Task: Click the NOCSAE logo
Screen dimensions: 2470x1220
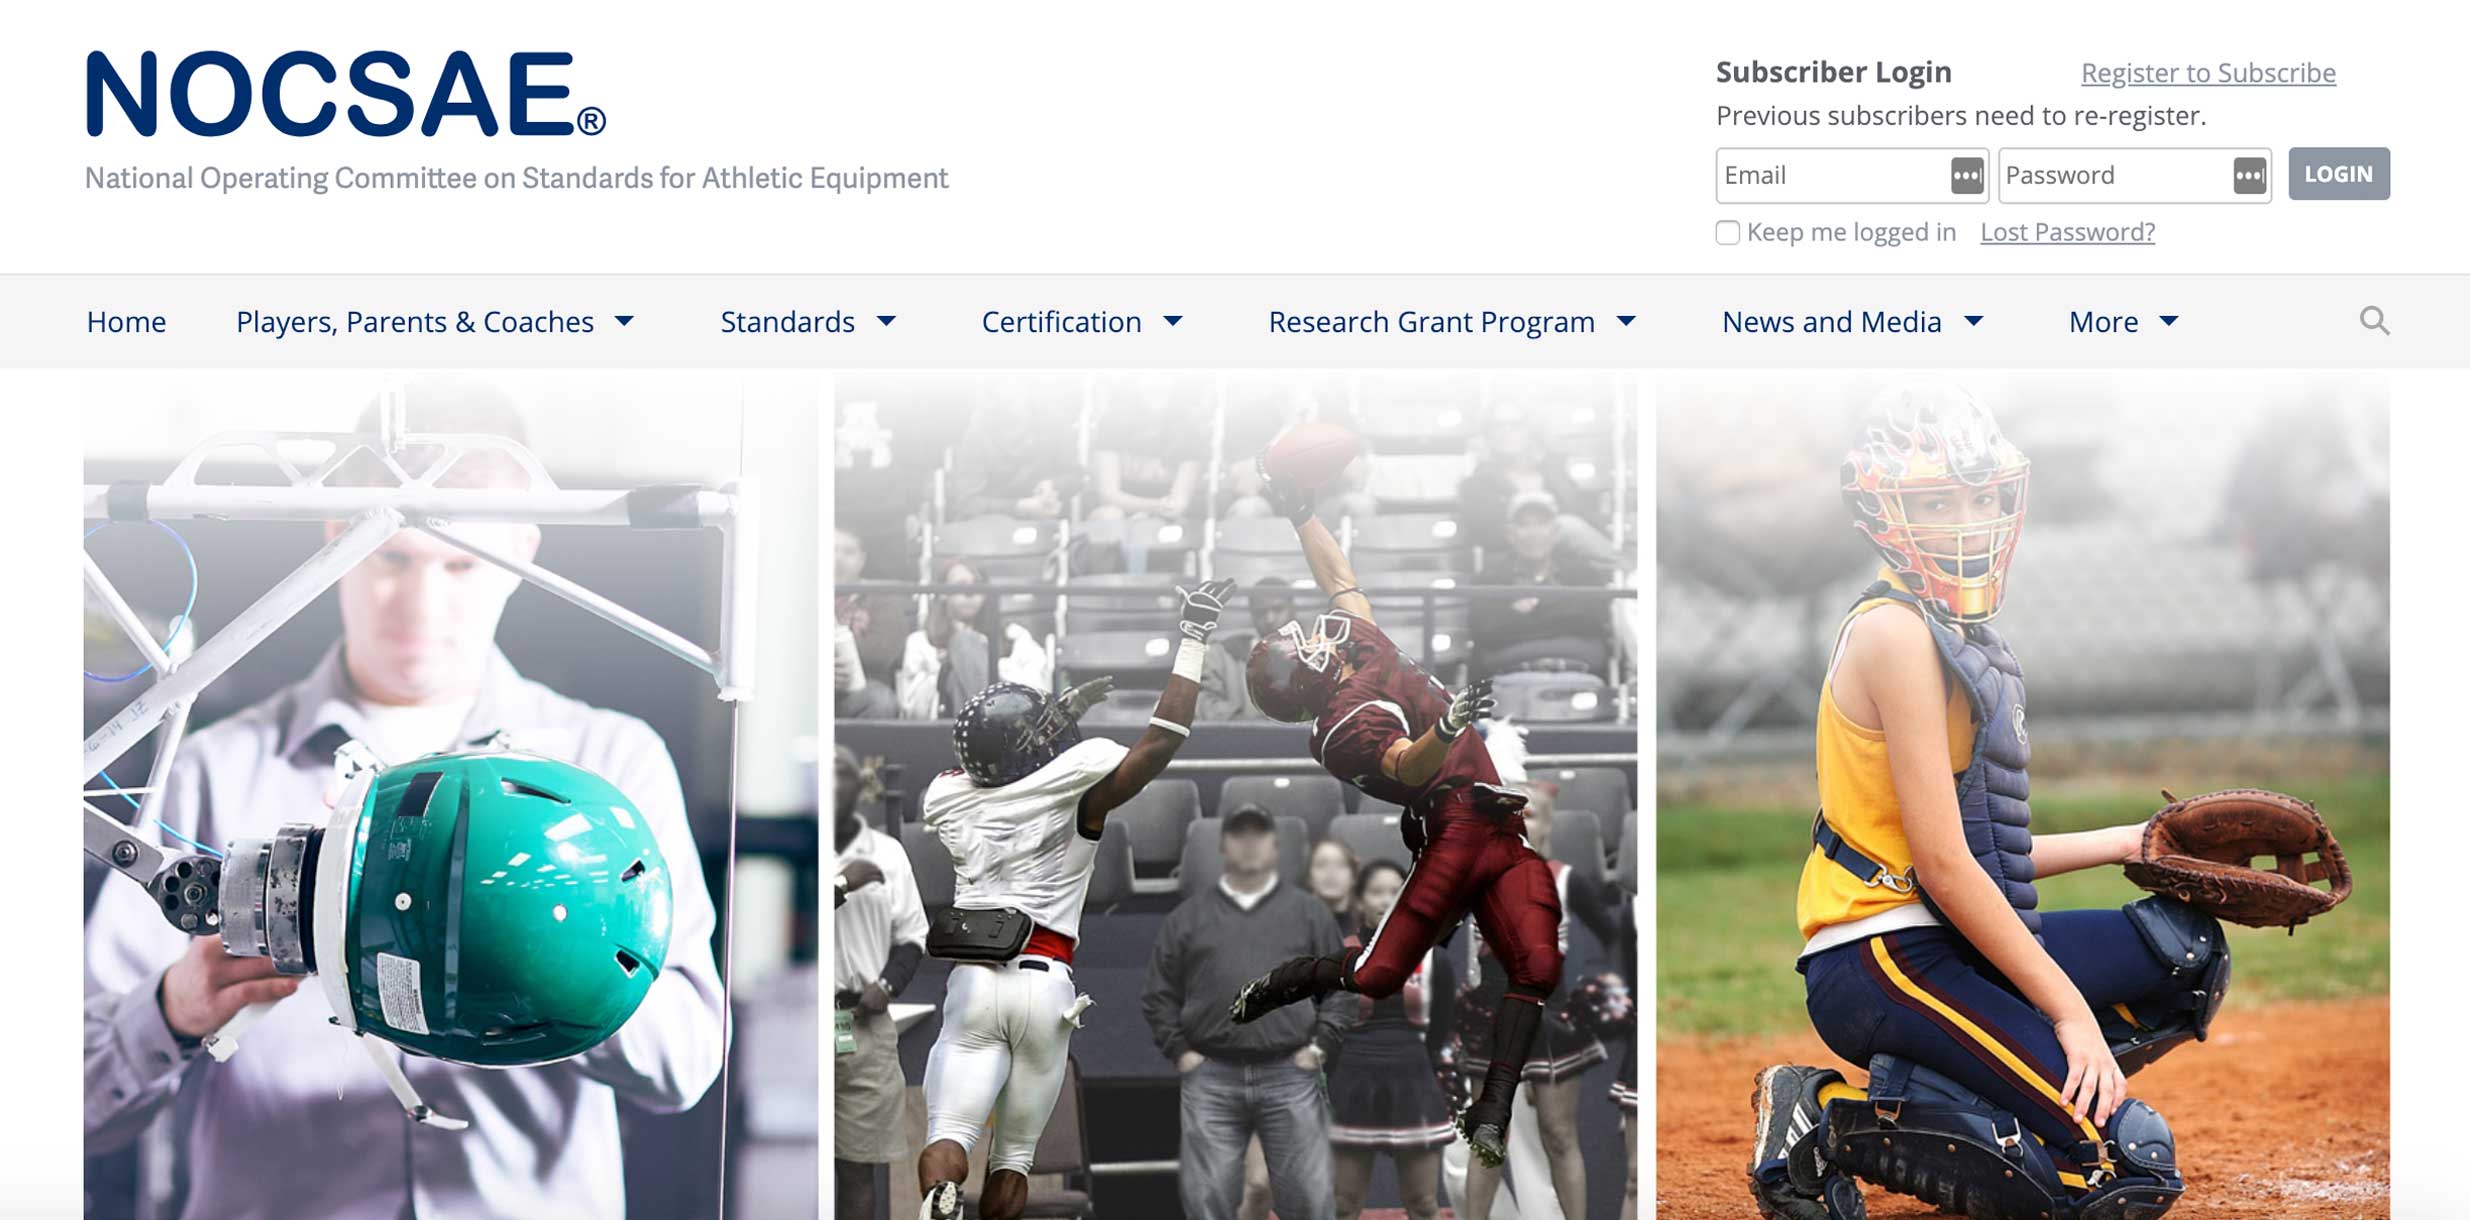Action: point(346,94)
